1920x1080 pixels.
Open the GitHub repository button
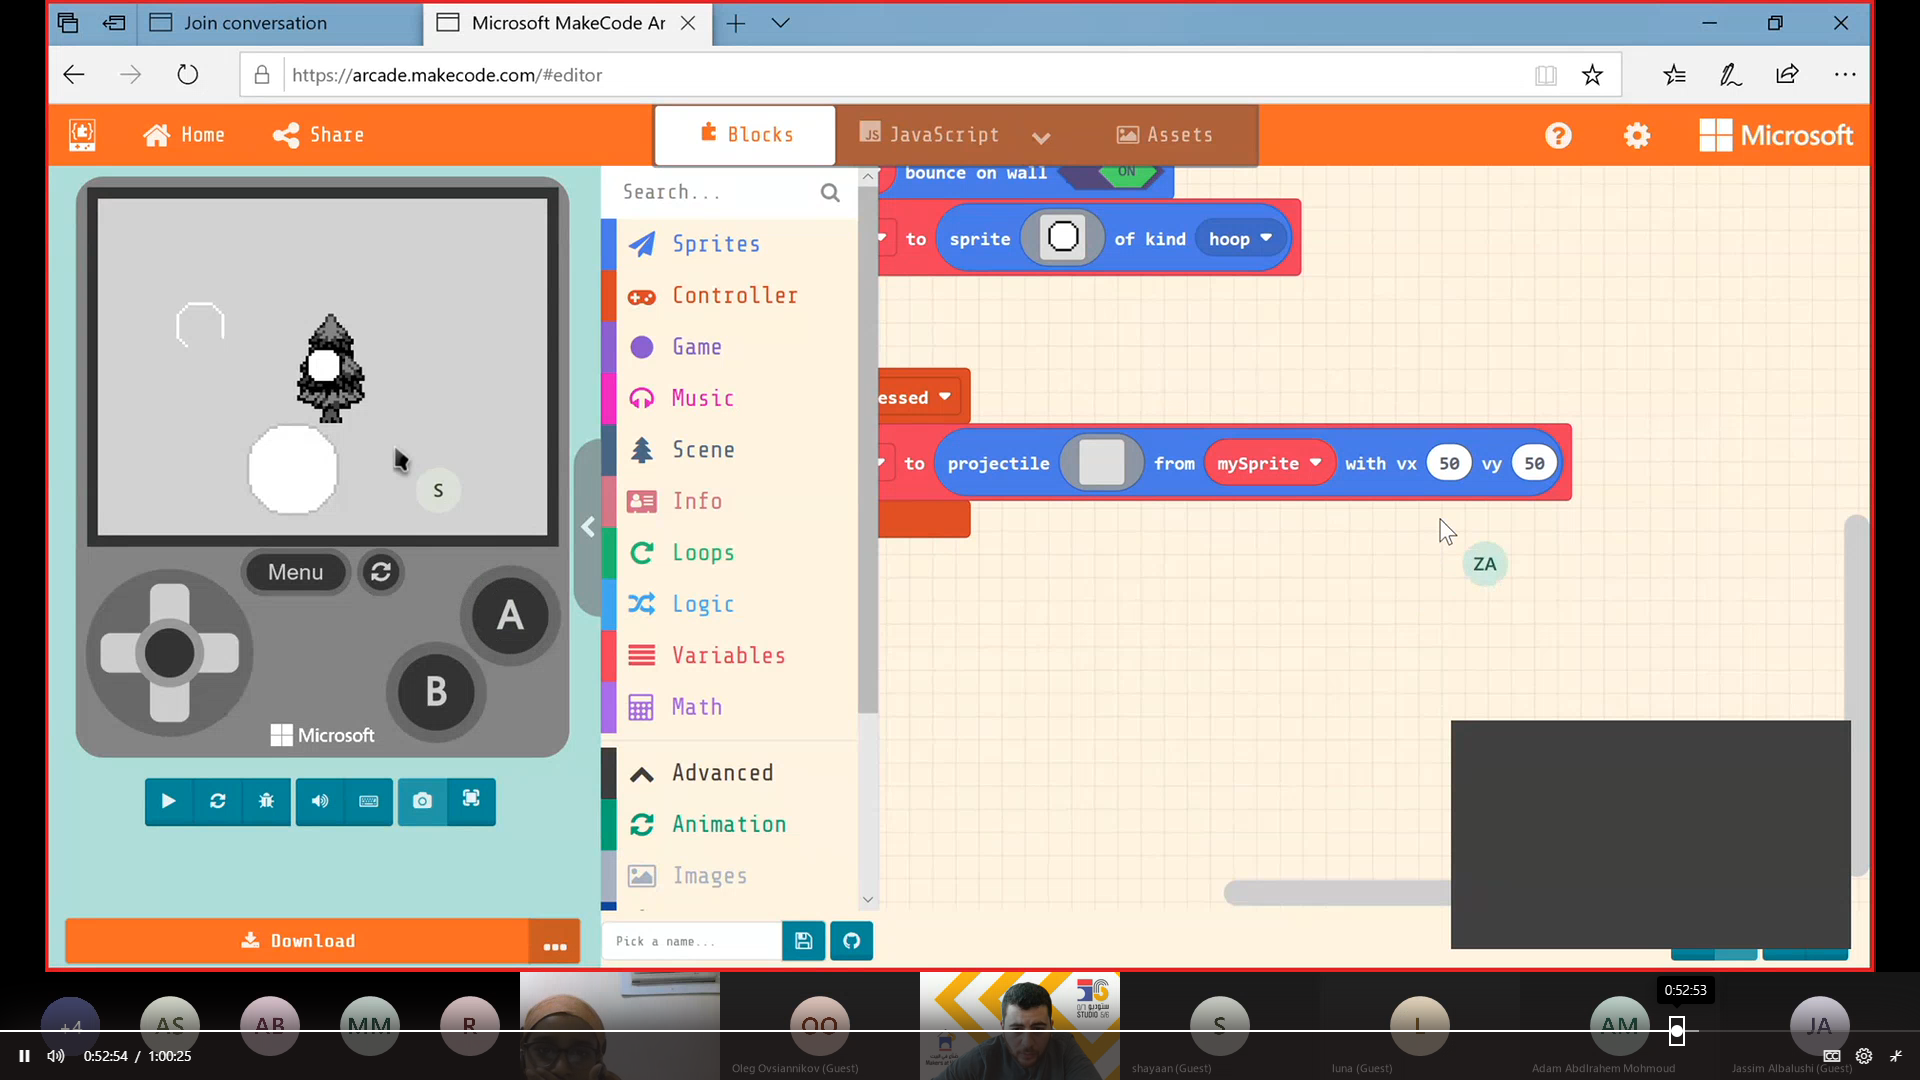tap(852, 941)
